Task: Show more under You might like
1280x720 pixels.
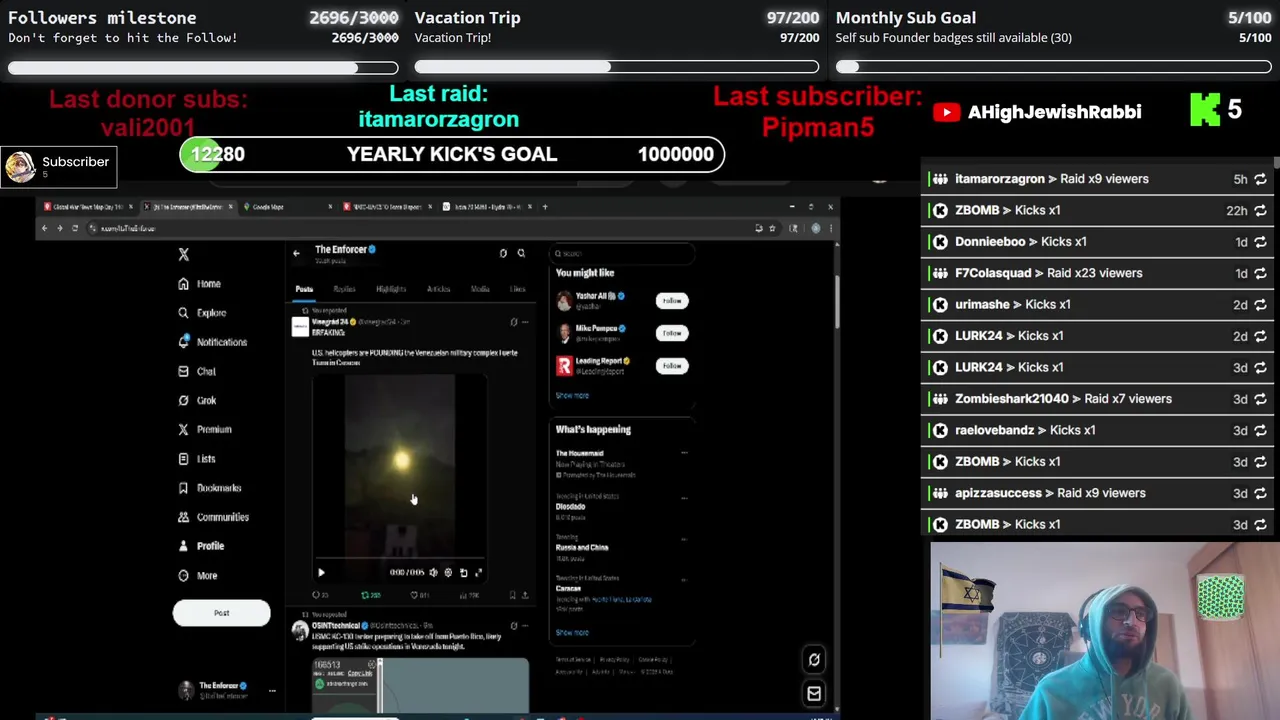Action: (572, 395)
